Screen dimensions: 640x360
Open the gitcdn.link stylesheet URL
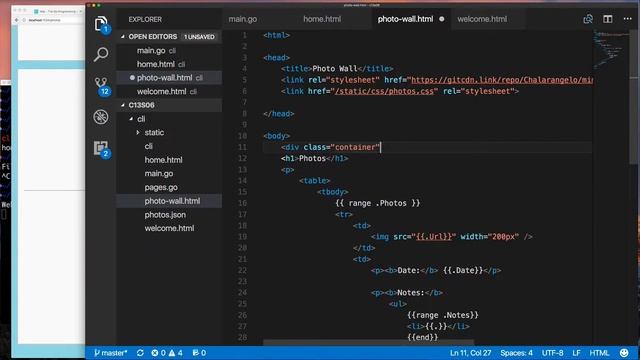[x=502, y=80]
